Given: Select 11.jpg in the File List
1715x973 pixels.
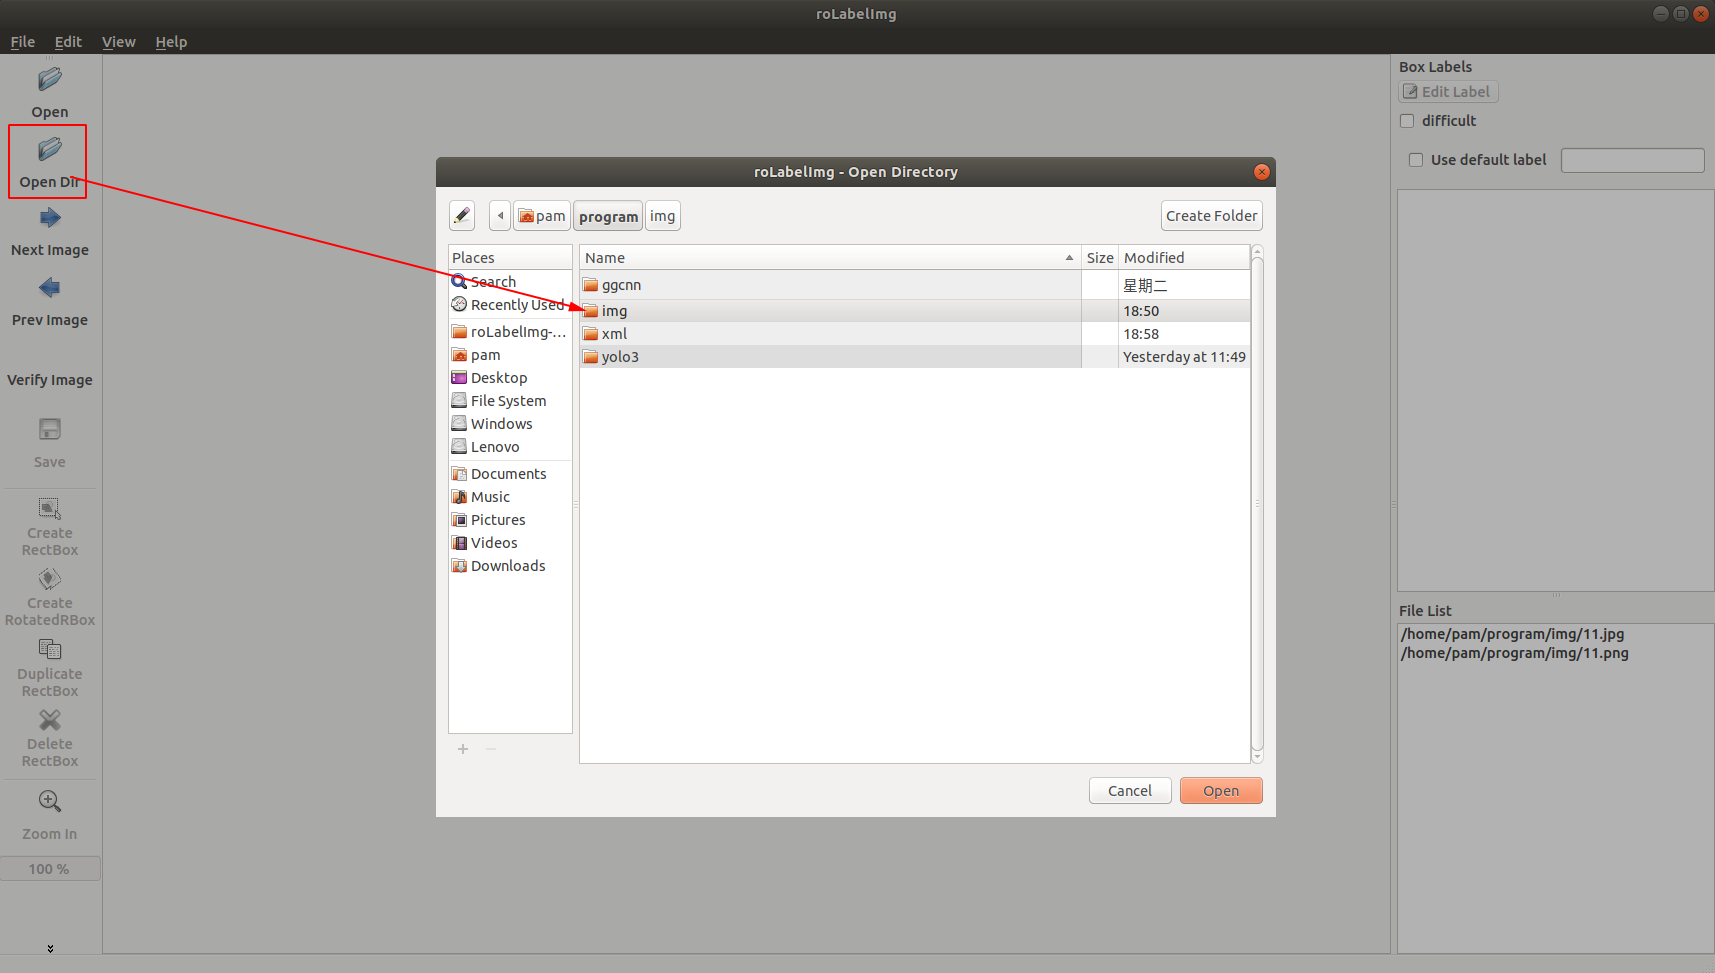Looking at the screenshot, I should point(1512,634).
